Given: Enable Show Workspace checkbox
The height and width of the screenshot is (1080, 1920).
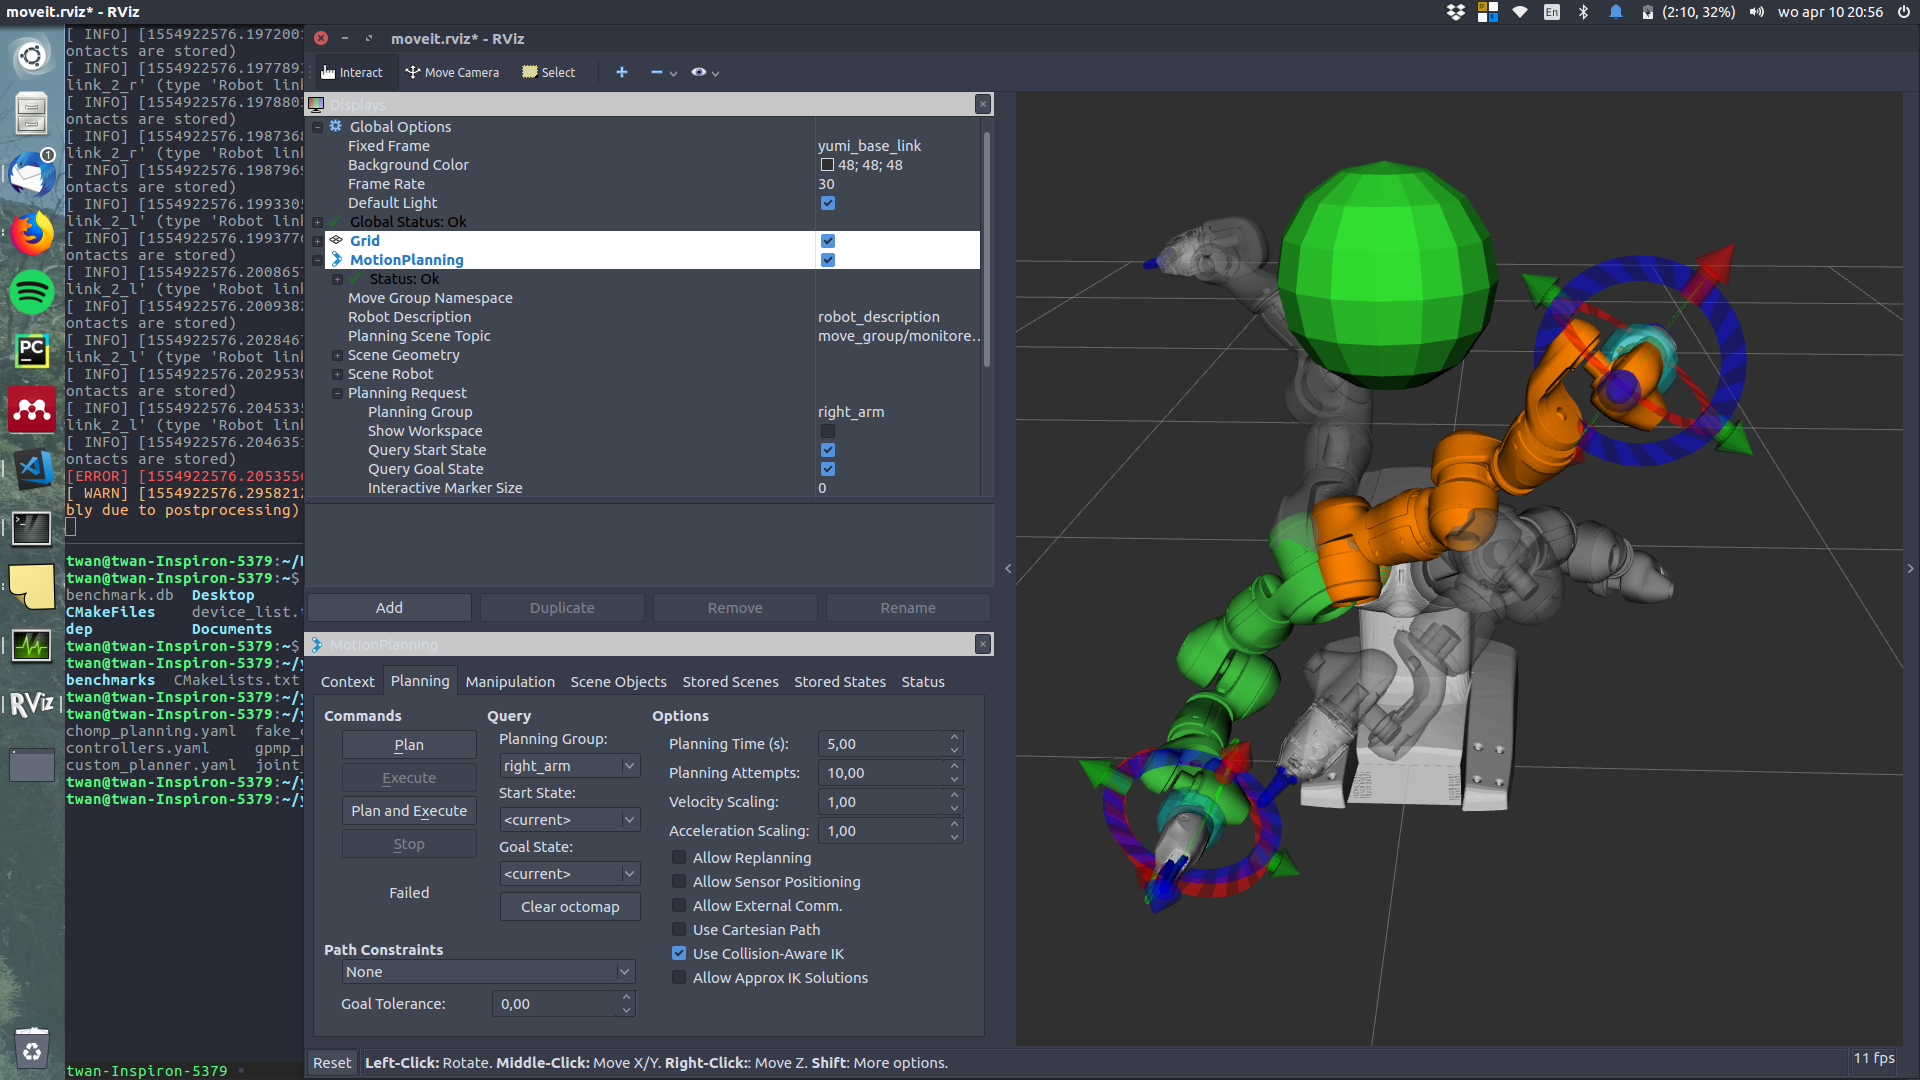Looking at the screenshot, I should (x=827, y=431).
